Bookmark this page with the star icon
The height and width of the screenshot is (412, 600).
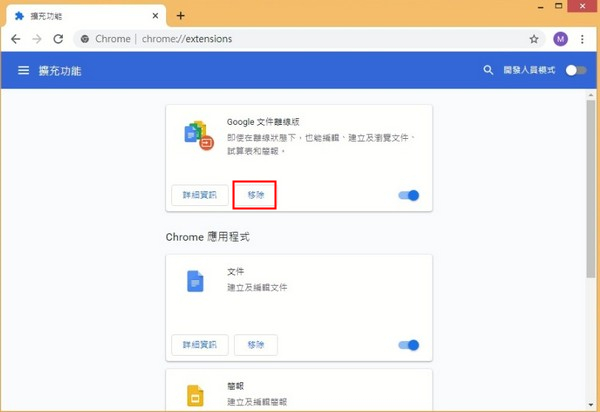pyautogui.click(x=534, y=39)
